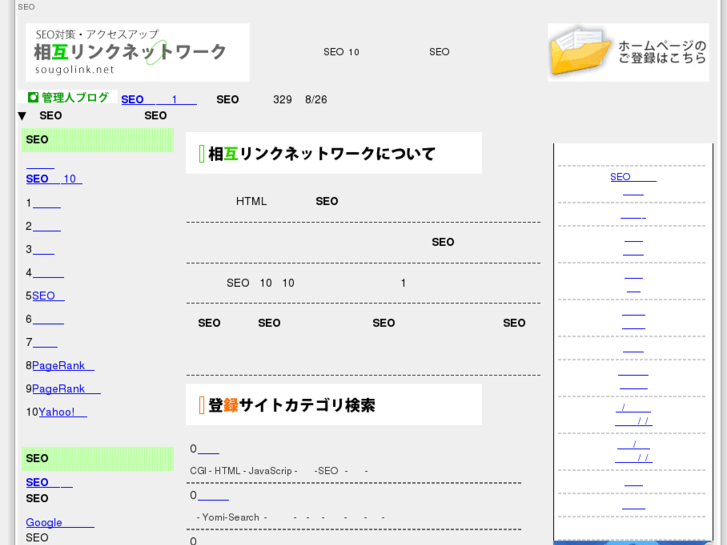Click the folder registration banner image
This screenshot has width=727, height=545.
[x=627, y=52]
